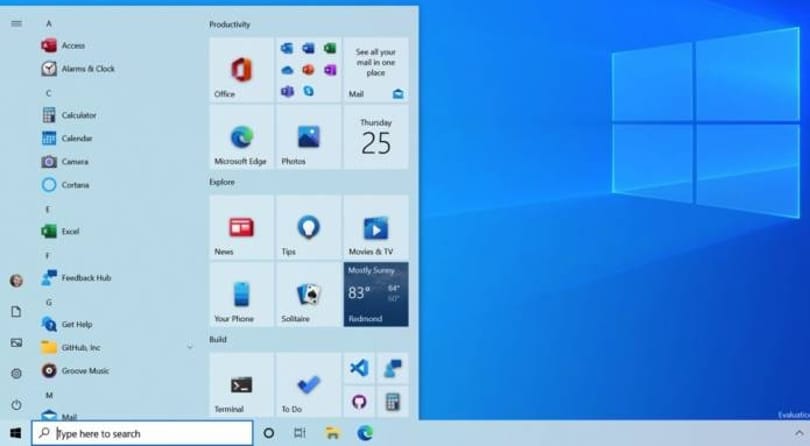Open the Redmond weather tile
Screen dimensions: 810x446
[376, 295]
